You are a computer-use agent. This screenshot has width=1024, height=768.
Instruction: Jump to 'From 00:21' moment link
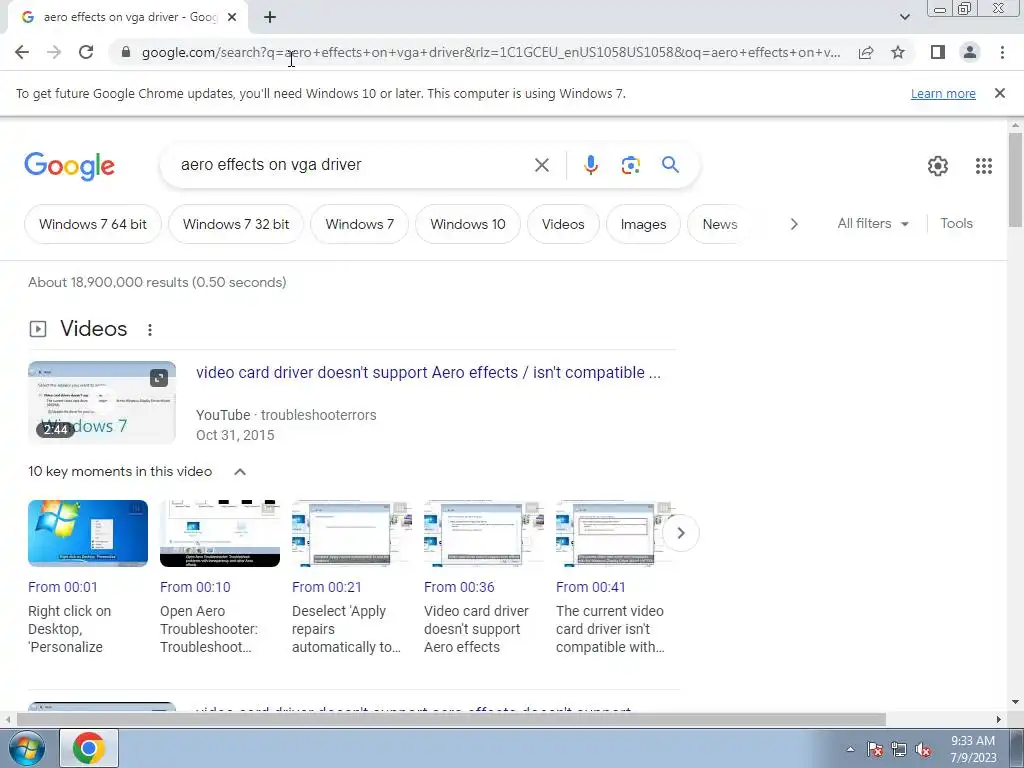pyautogui.click(x=327, y=587)
